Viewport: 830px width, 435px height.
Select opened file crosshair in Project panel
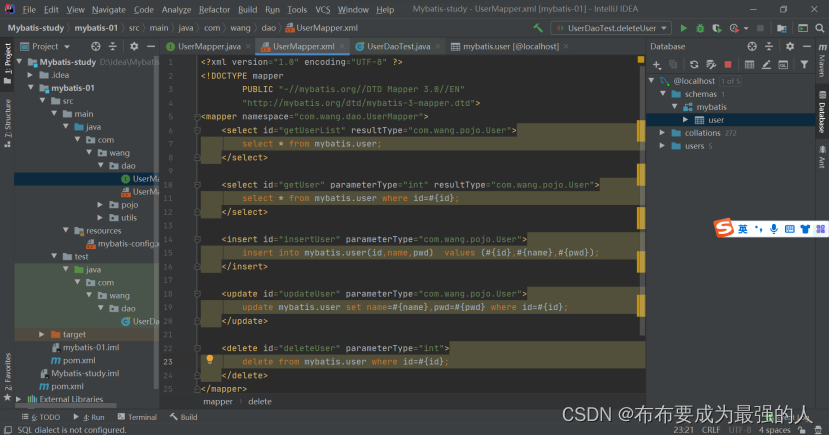[x=95, y=47]
